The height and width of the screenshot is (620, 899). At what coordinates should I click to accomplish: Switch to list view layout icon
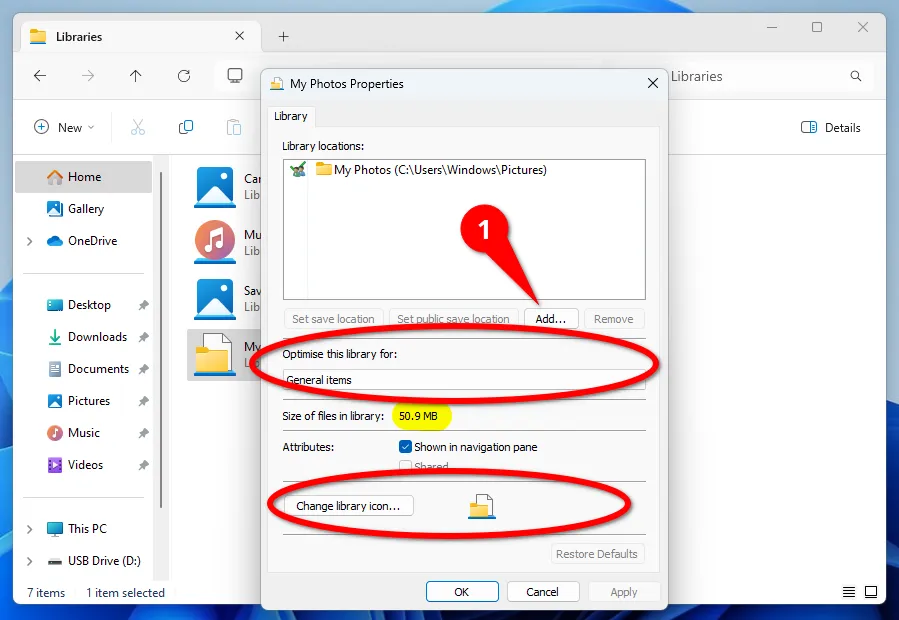point(849,592)
